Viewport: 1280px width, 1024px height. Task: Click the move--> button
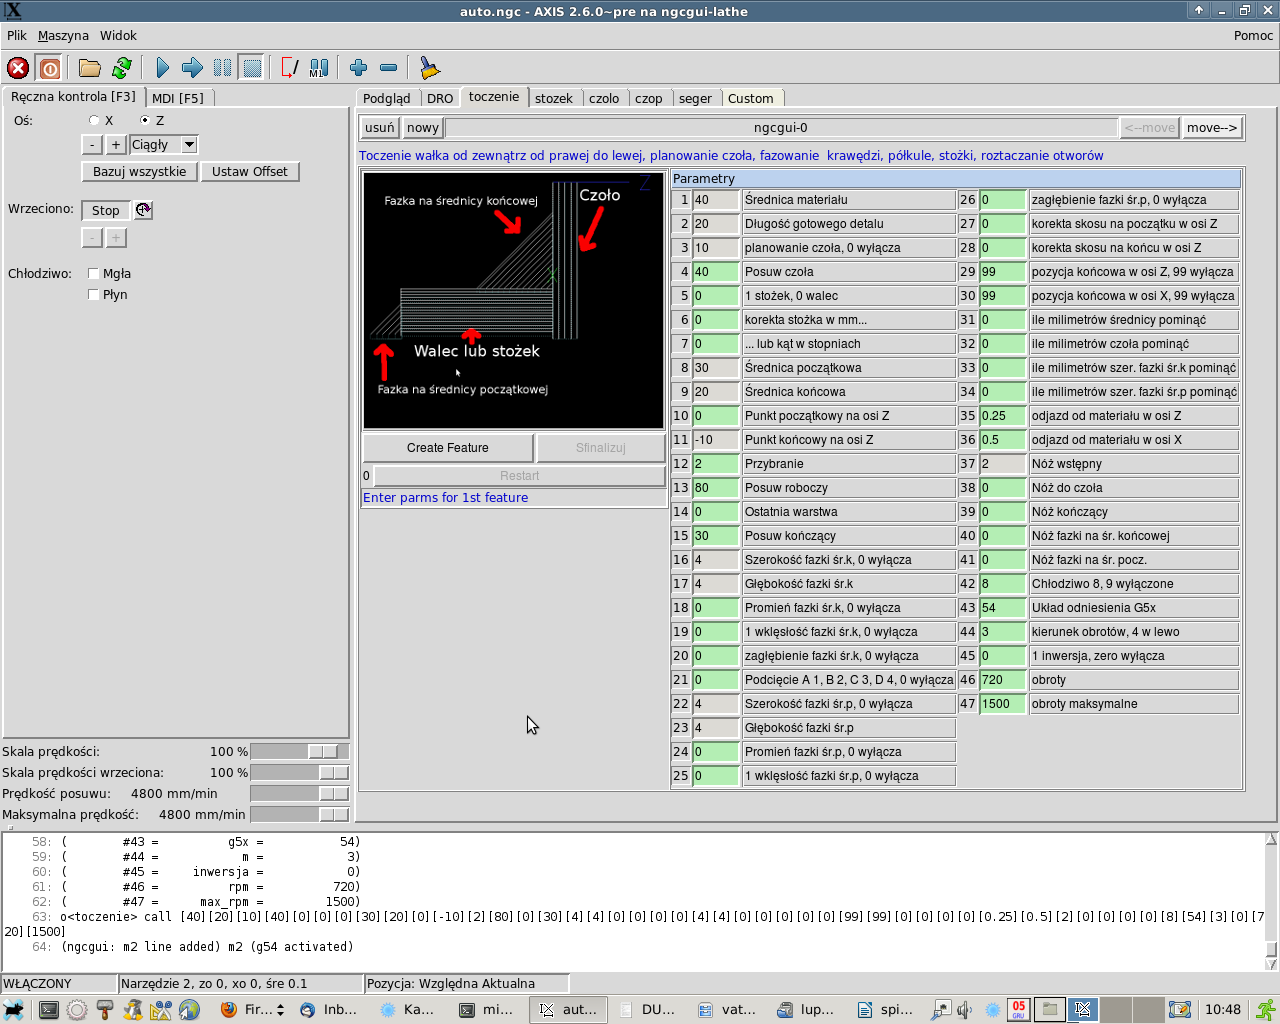pyautogui.click(x=1212, y=127)
